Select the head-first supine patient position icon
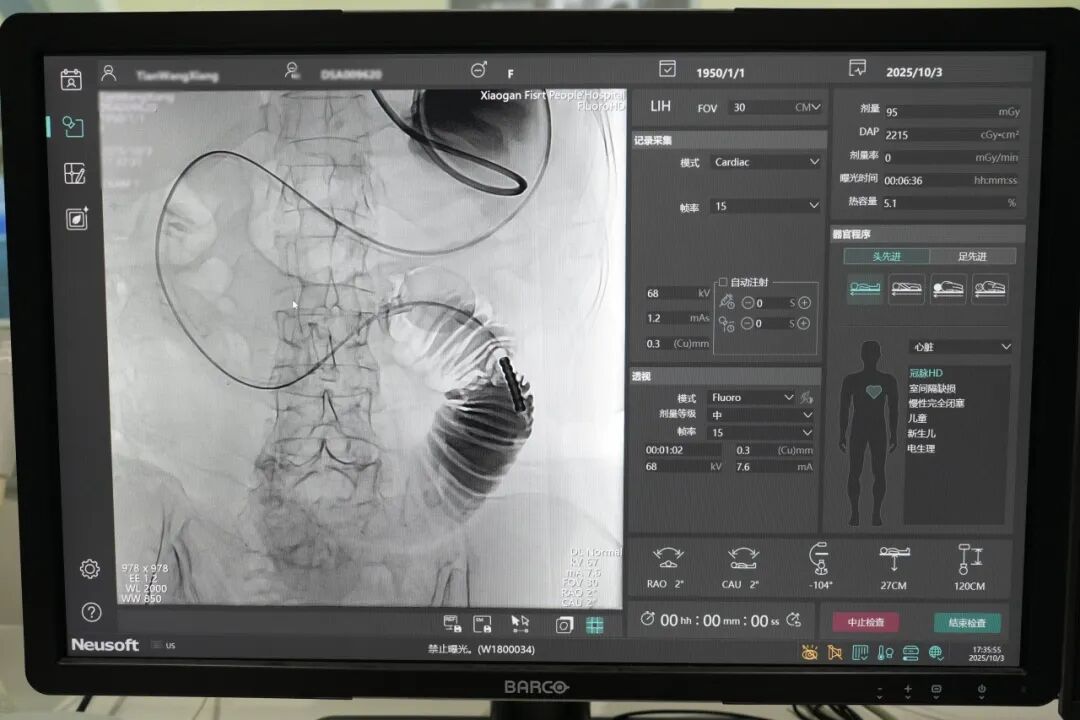The height and width of the screenshot is (720, 1080). [x=864, y=289]
